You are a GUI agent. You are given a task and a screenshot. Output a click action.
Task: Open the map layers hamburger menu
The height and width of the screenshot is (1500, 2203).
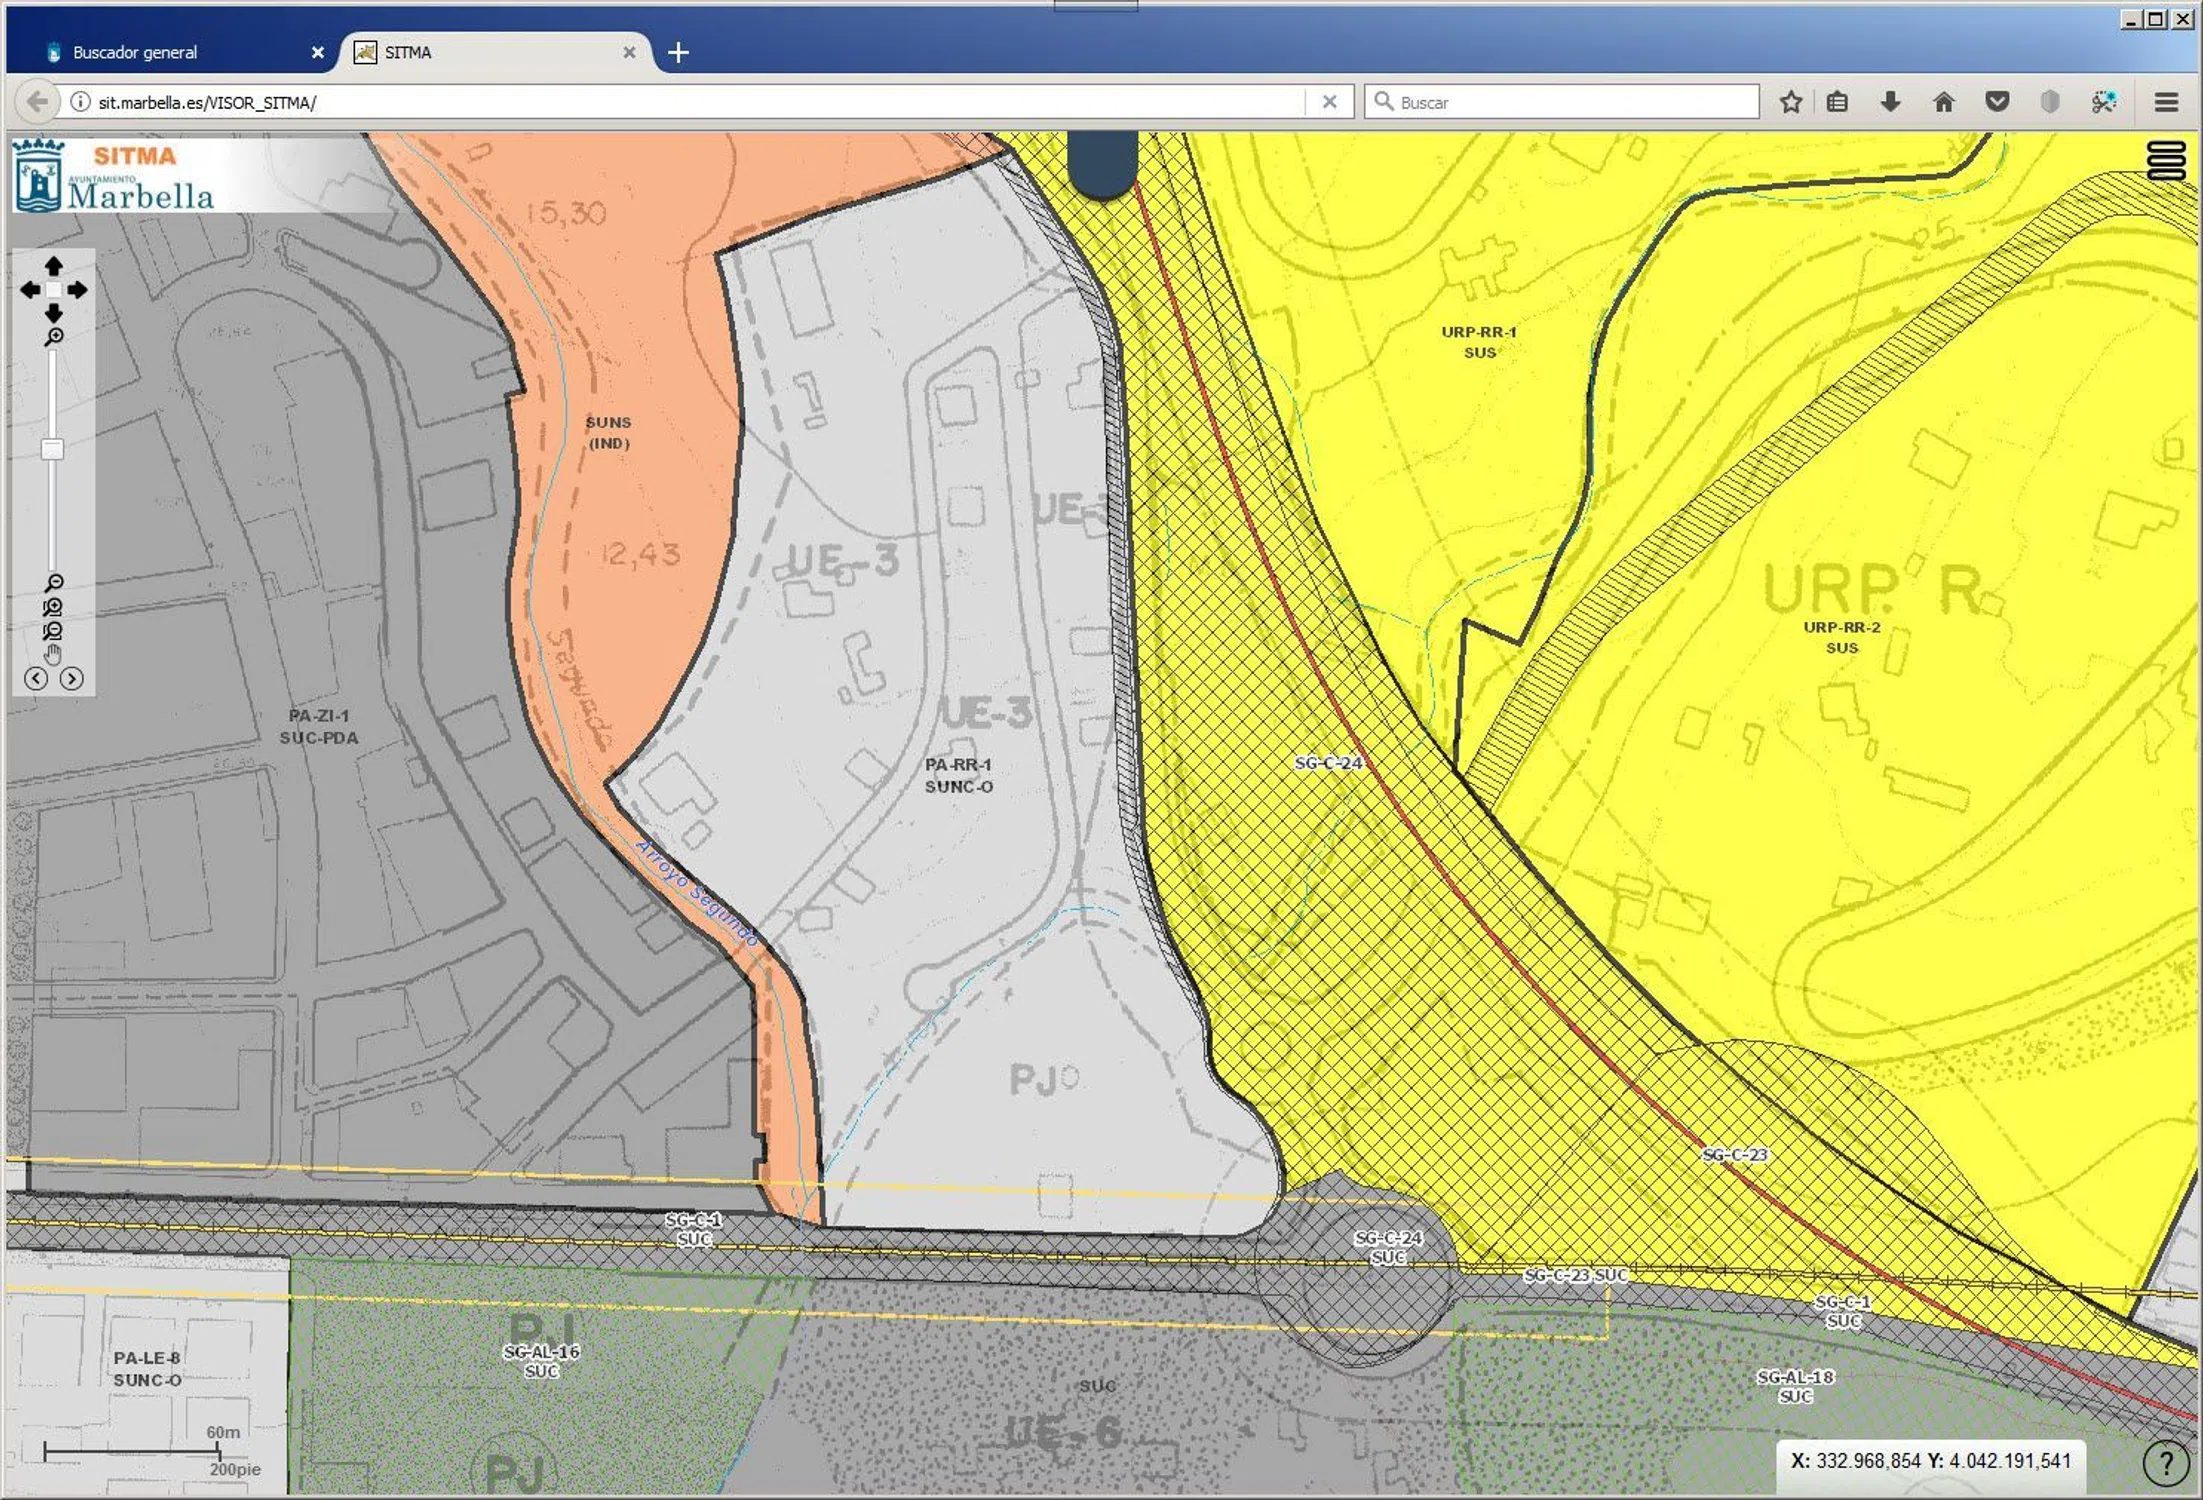click(x=2166, y=161)
